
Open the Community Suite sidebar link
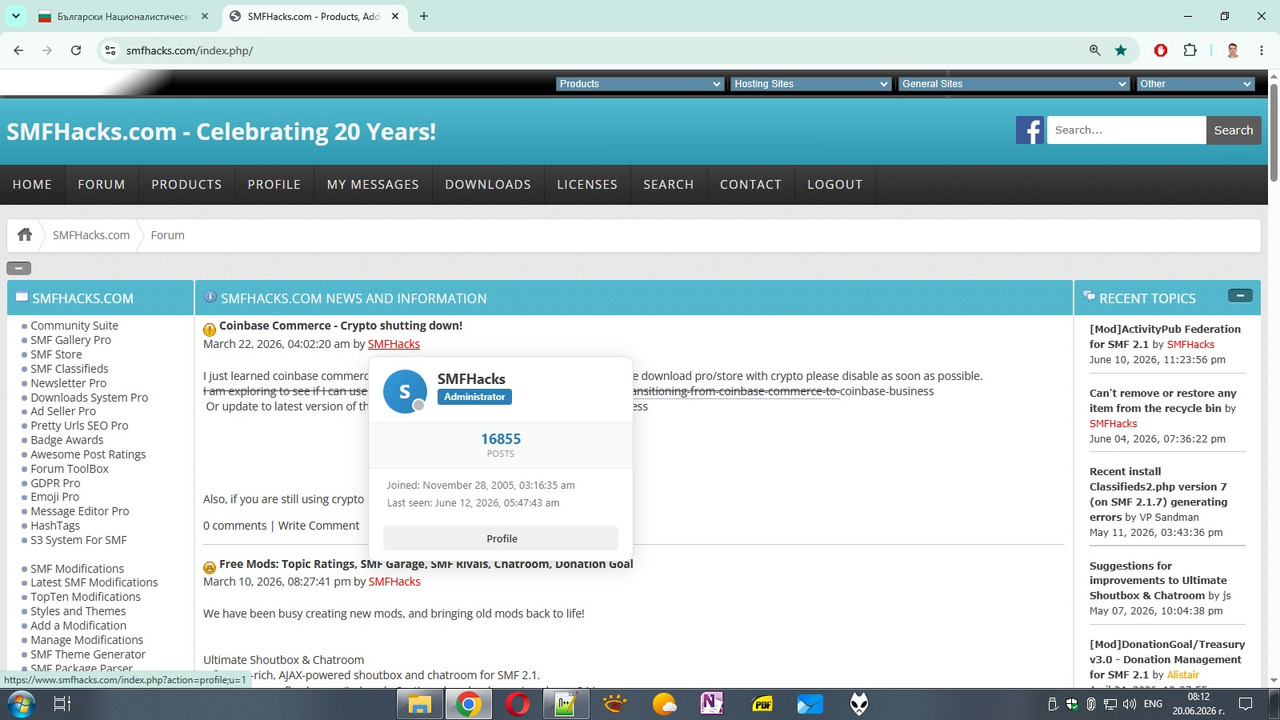[74, 326]
